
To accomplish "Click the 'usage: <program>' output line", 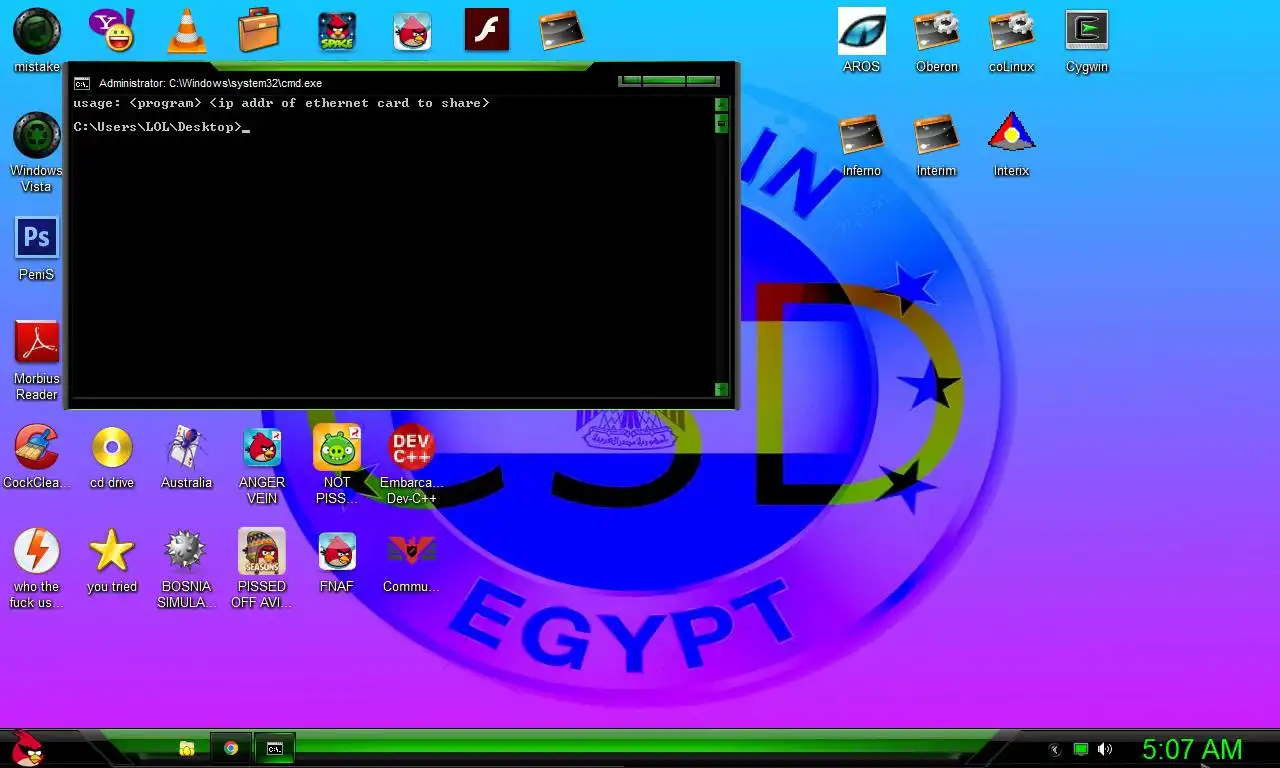I will point(281,103).
